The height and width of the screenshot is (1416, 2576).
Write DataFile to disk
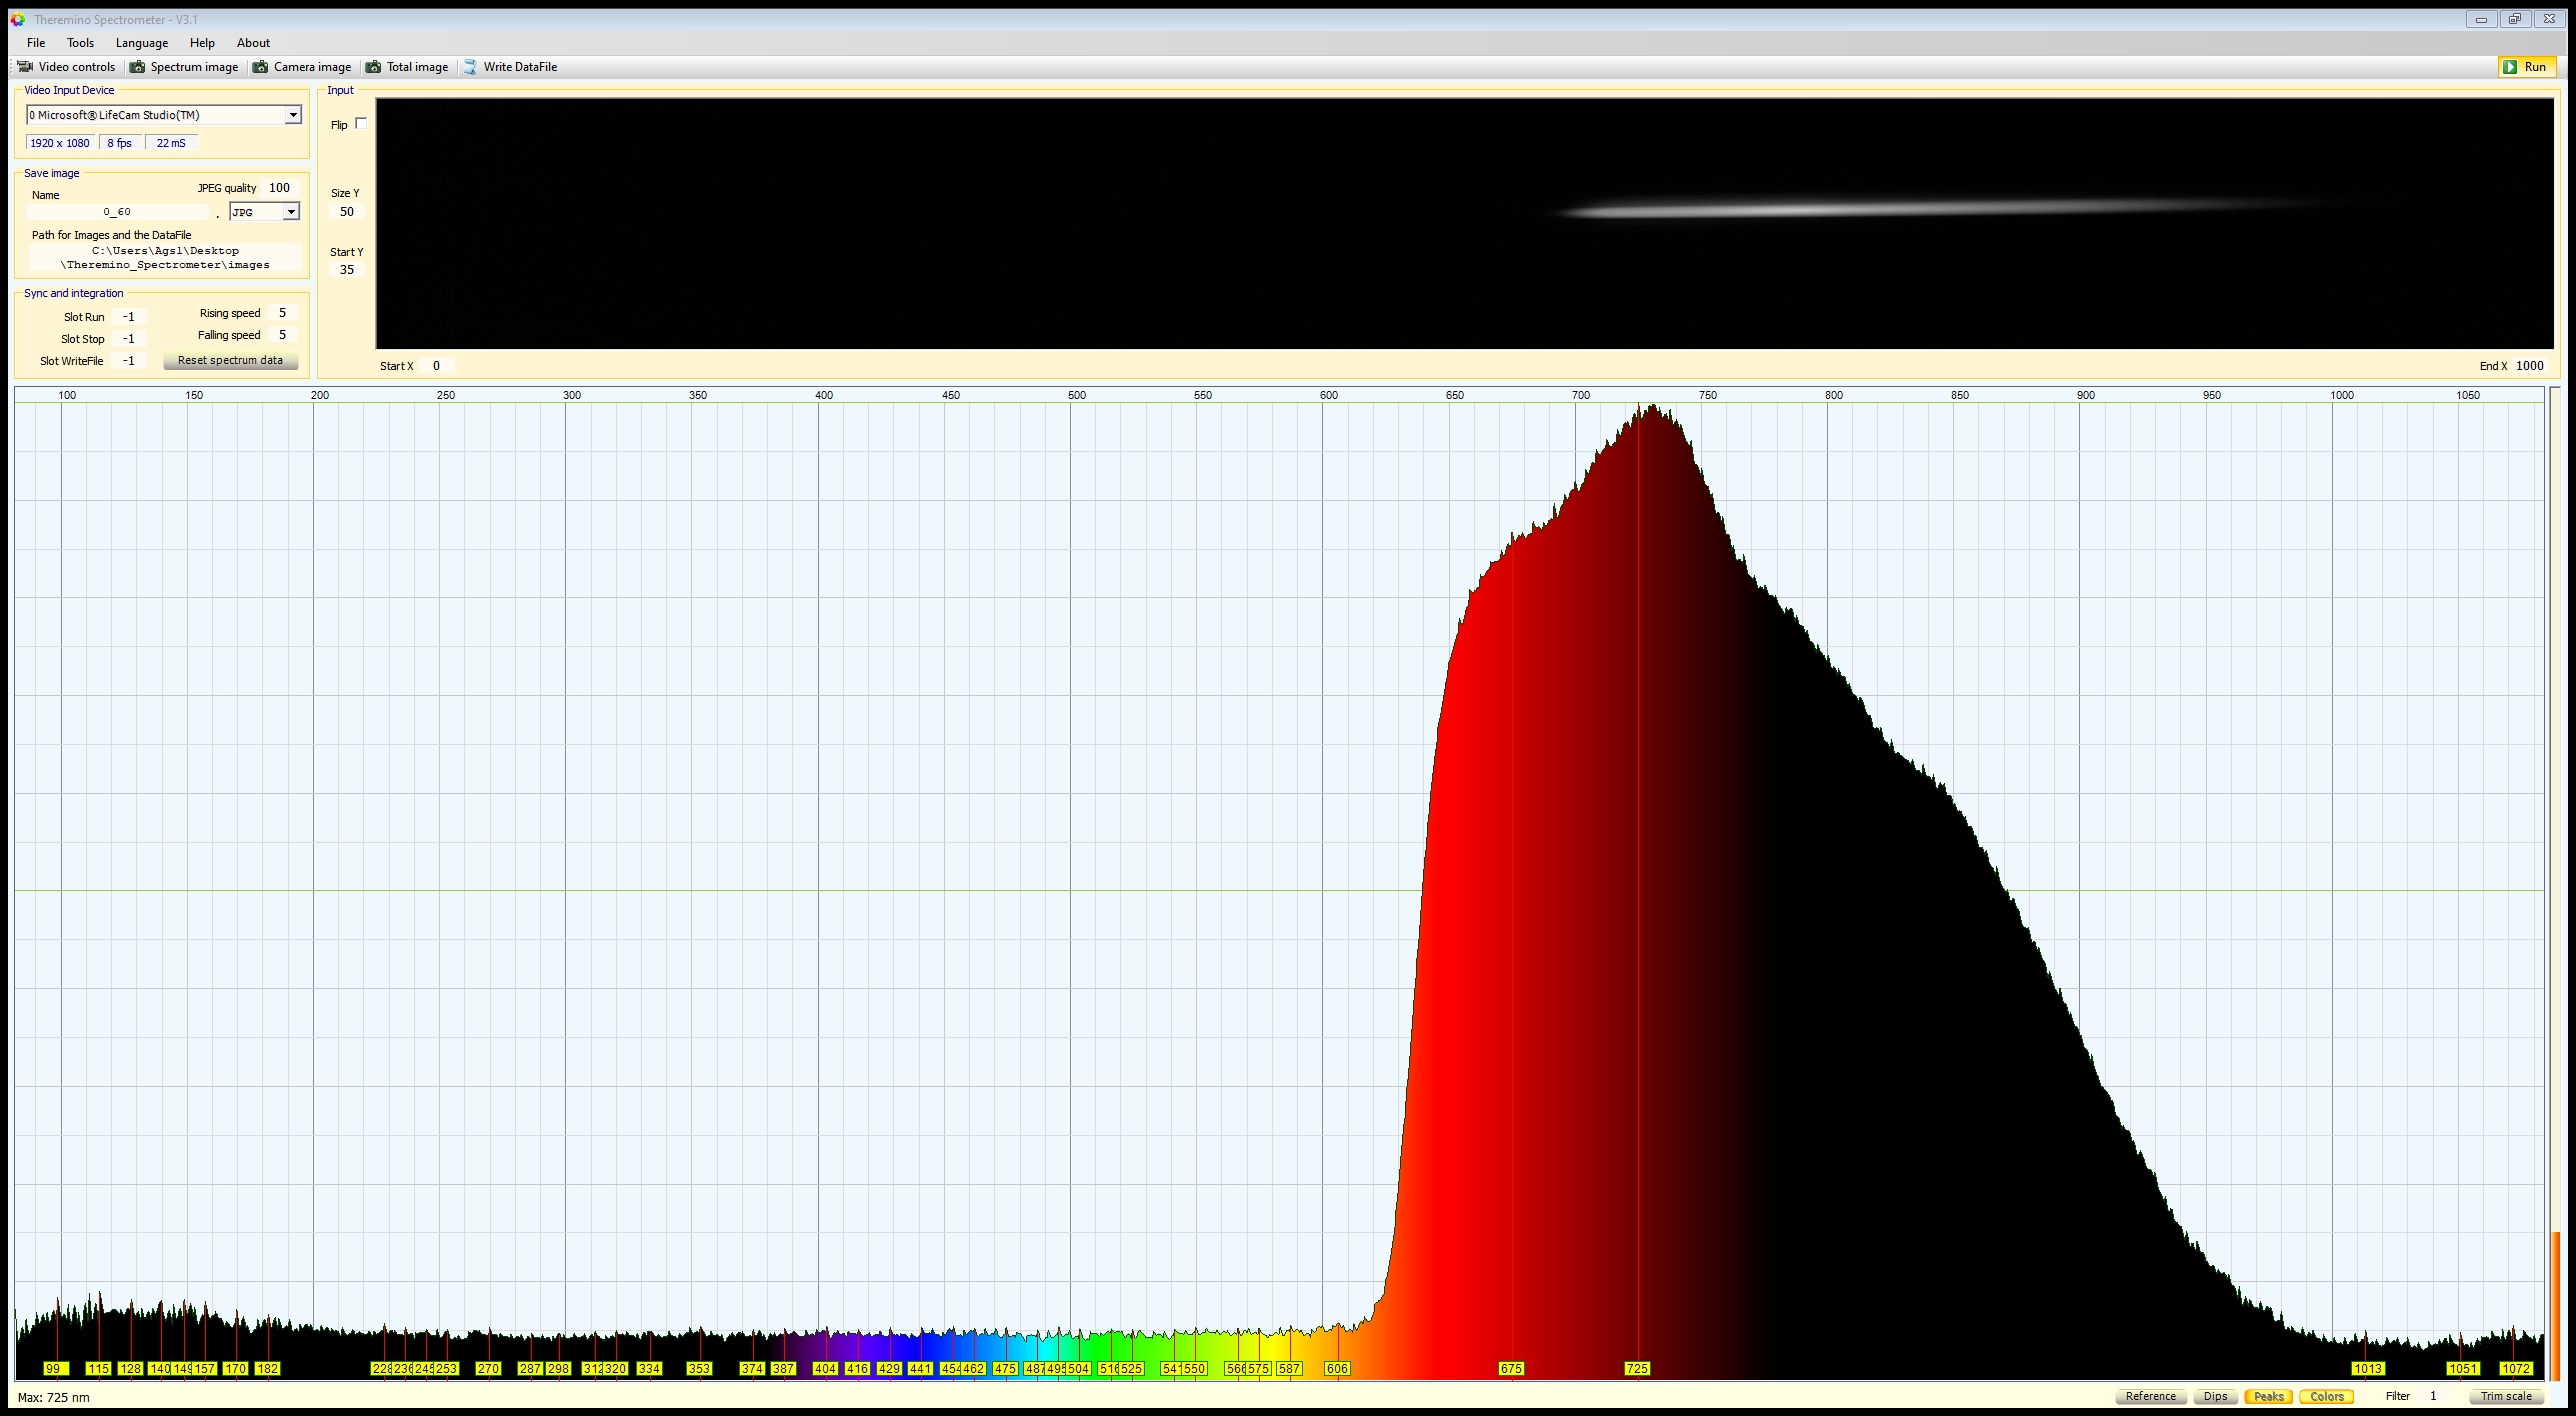pos(510,67)
